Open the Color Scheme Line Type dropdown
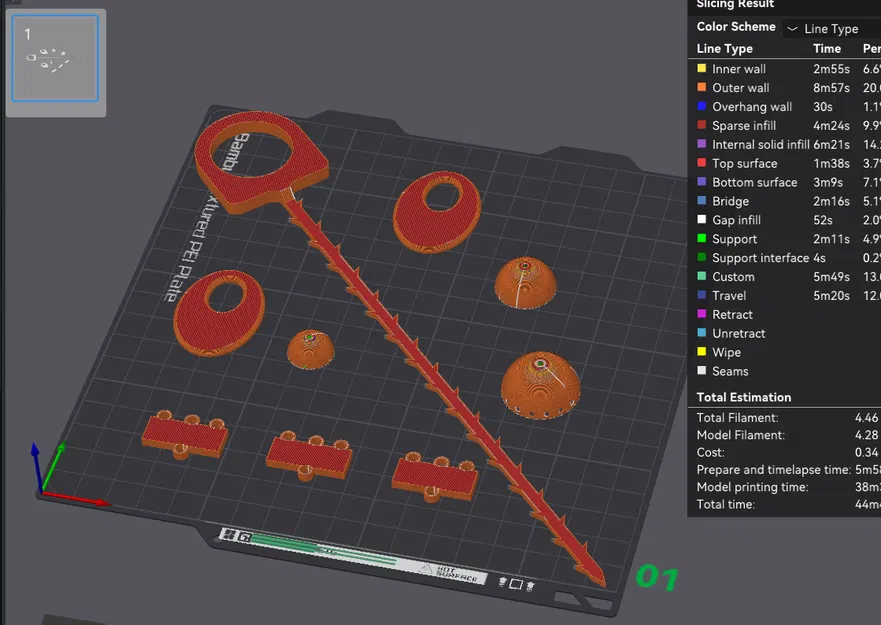This screenshot has height=625, width=881. (833, 29)
